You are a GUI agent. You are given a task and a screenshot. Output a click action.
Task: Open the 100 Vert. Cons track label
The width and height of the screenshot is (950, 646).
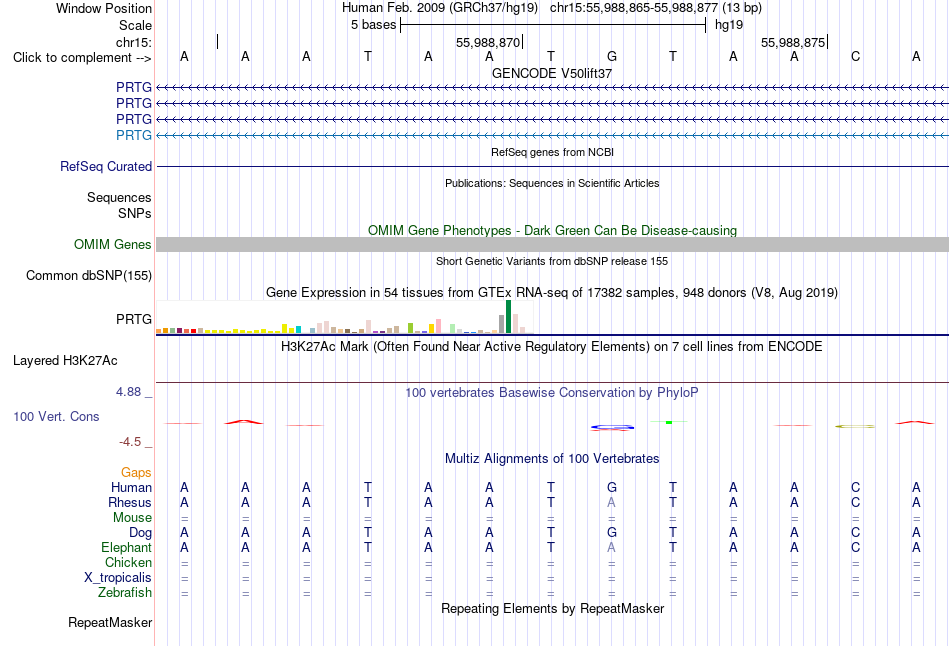click(x=56, y=416)
